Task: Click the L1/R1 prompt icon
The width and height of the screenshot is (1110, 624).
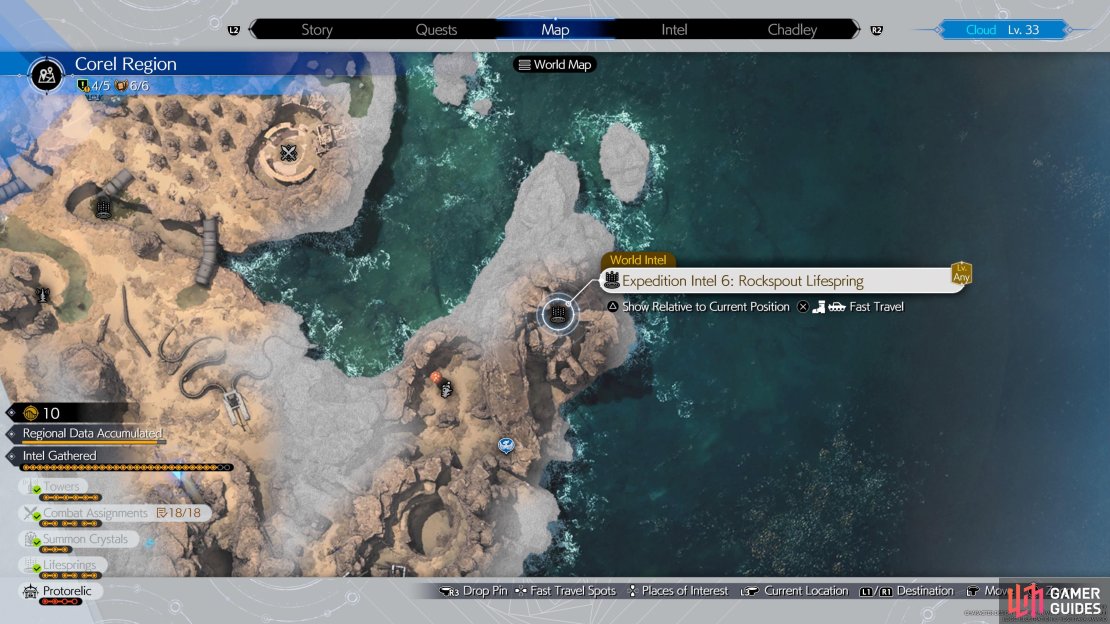Action: pyautogui.click(x=876, y=591)
